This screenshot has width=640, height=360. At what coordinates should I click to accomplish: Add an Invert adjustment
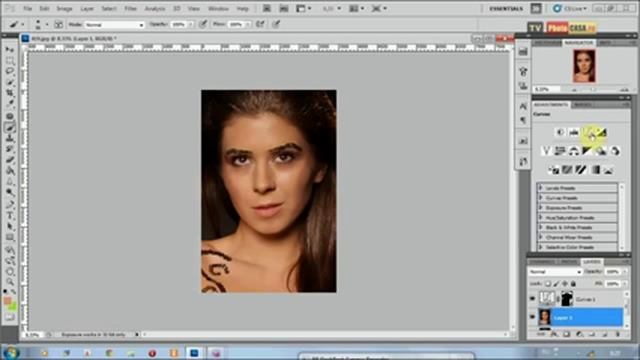point(553,170)
